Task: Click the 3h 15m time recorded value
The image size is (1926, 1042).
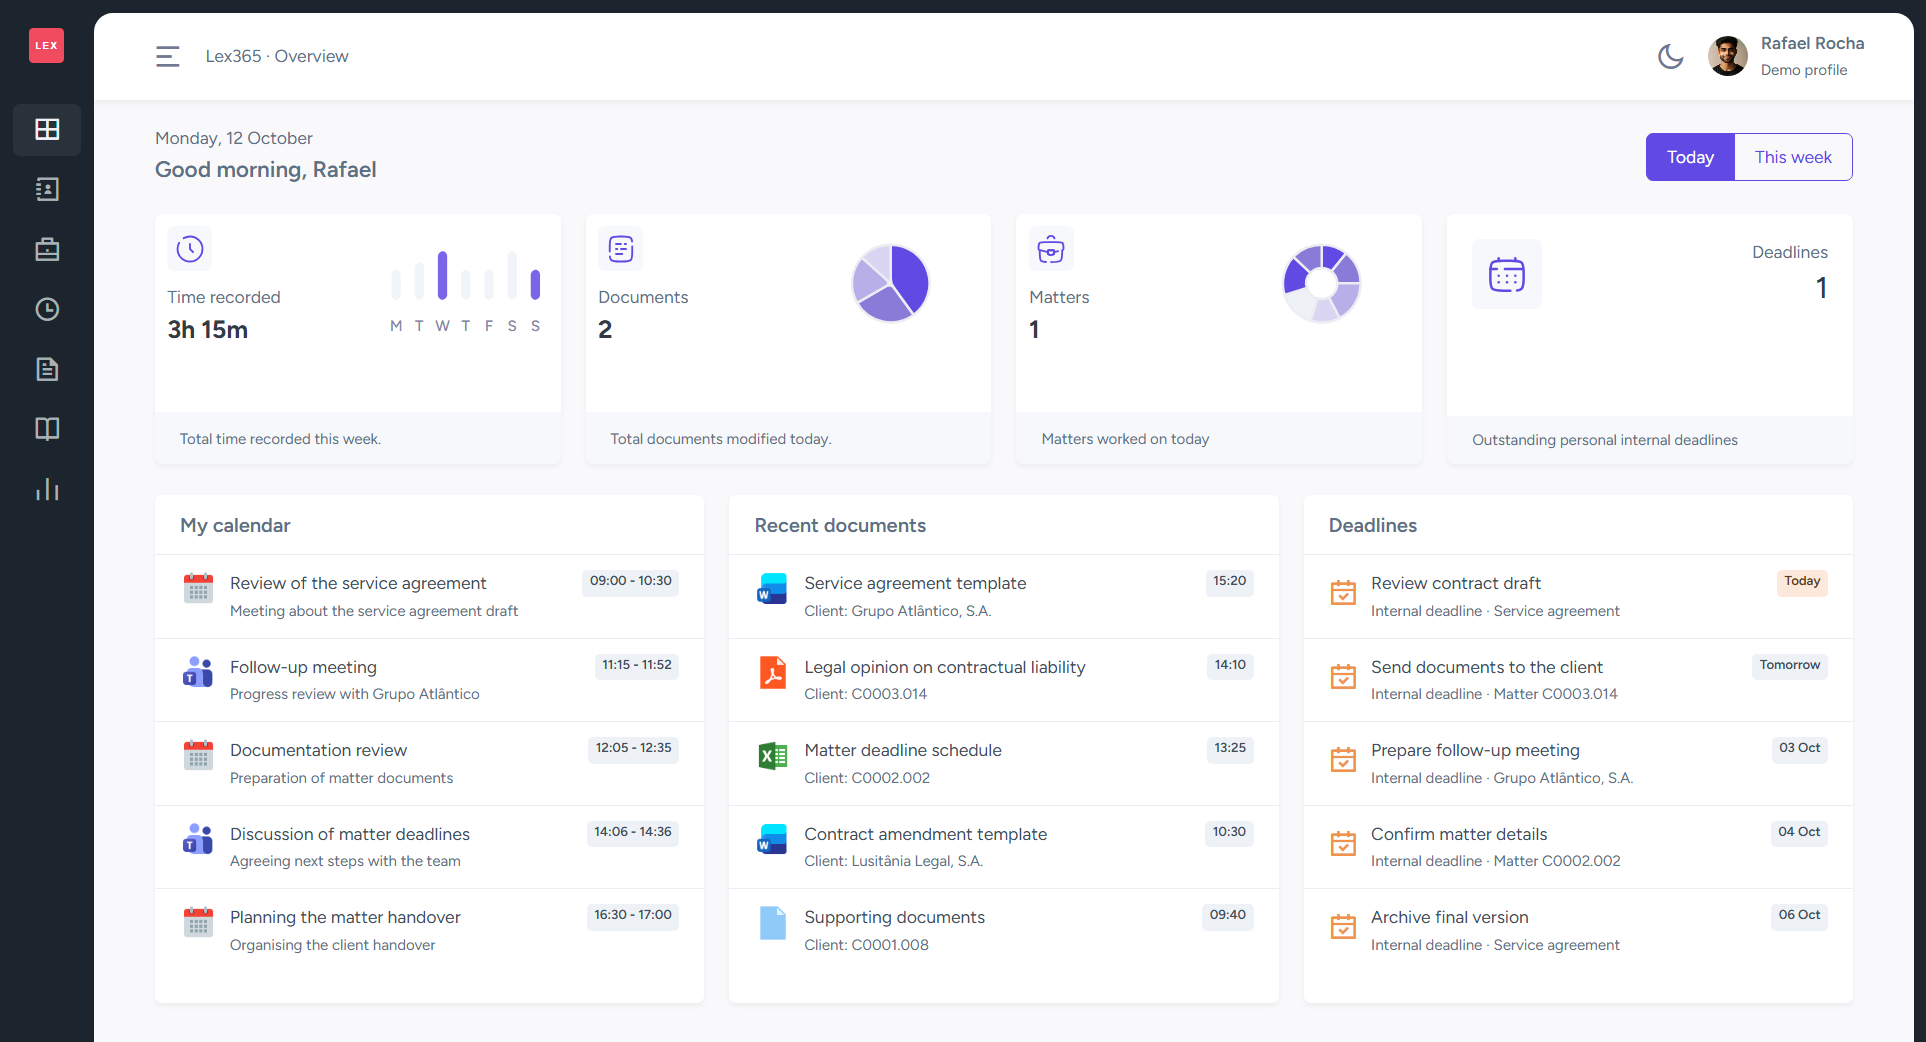Action: pyautogui.click(x=208, y=330)
